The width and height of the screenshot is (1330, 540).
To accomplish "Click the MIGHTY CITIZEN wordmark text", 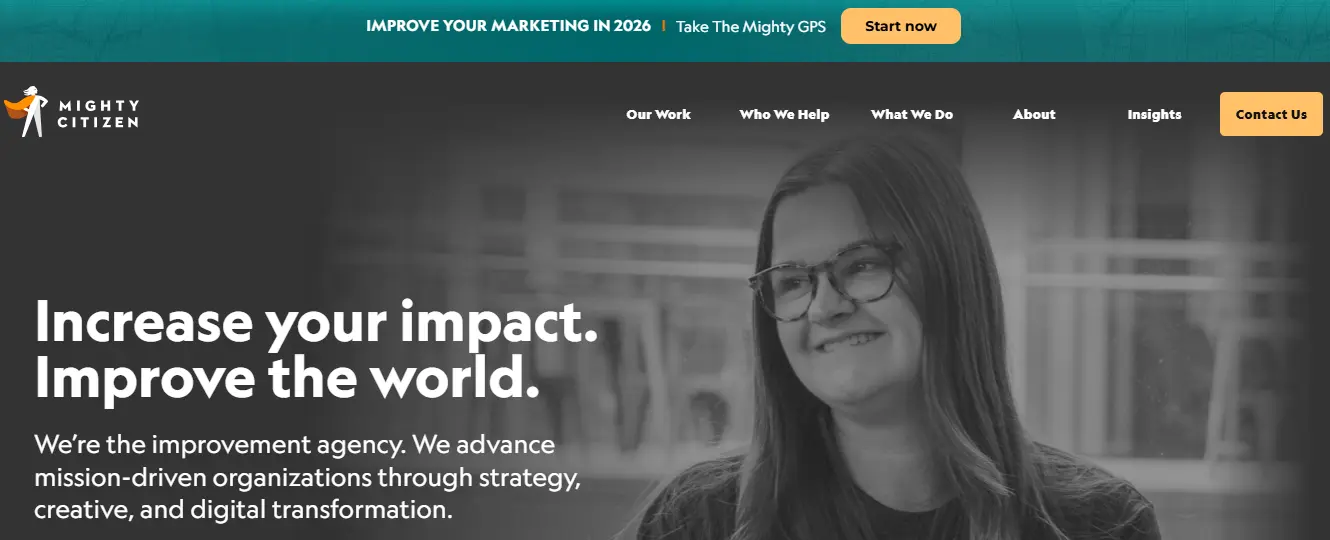I will (x=98, y=114).
